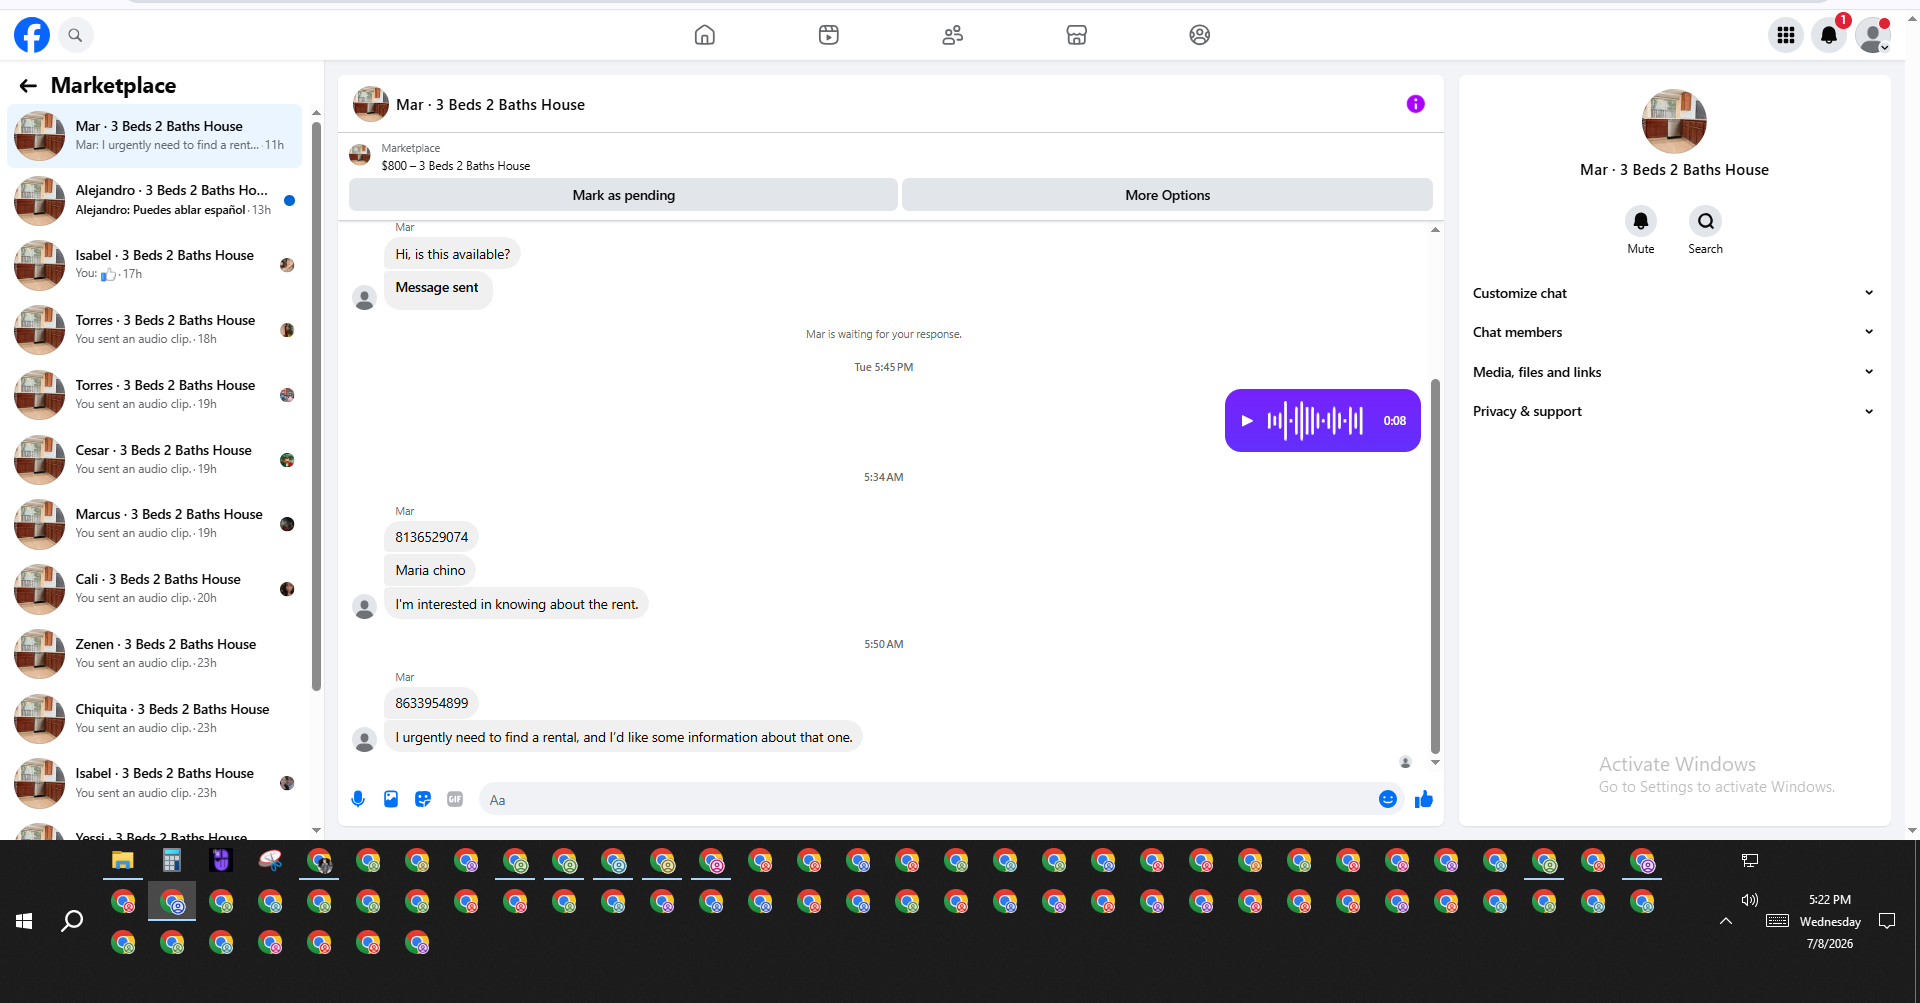Open Windows action center notifications
1920x1003 pixels.
click(x=1887, y=921)
